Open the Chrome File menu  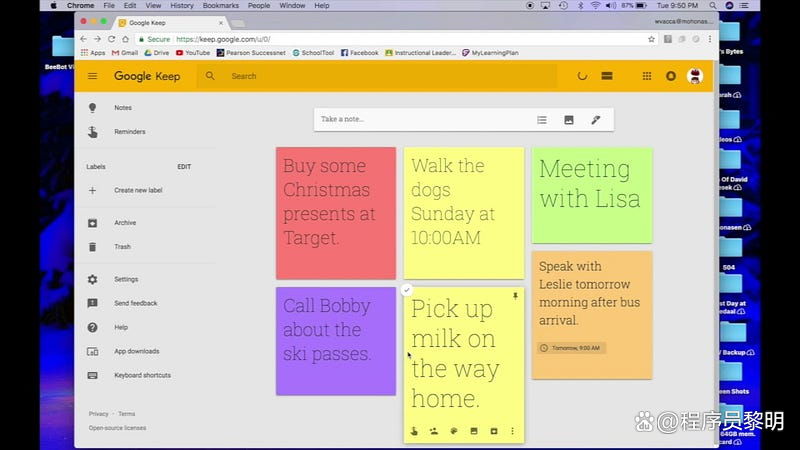coord(109,6)
